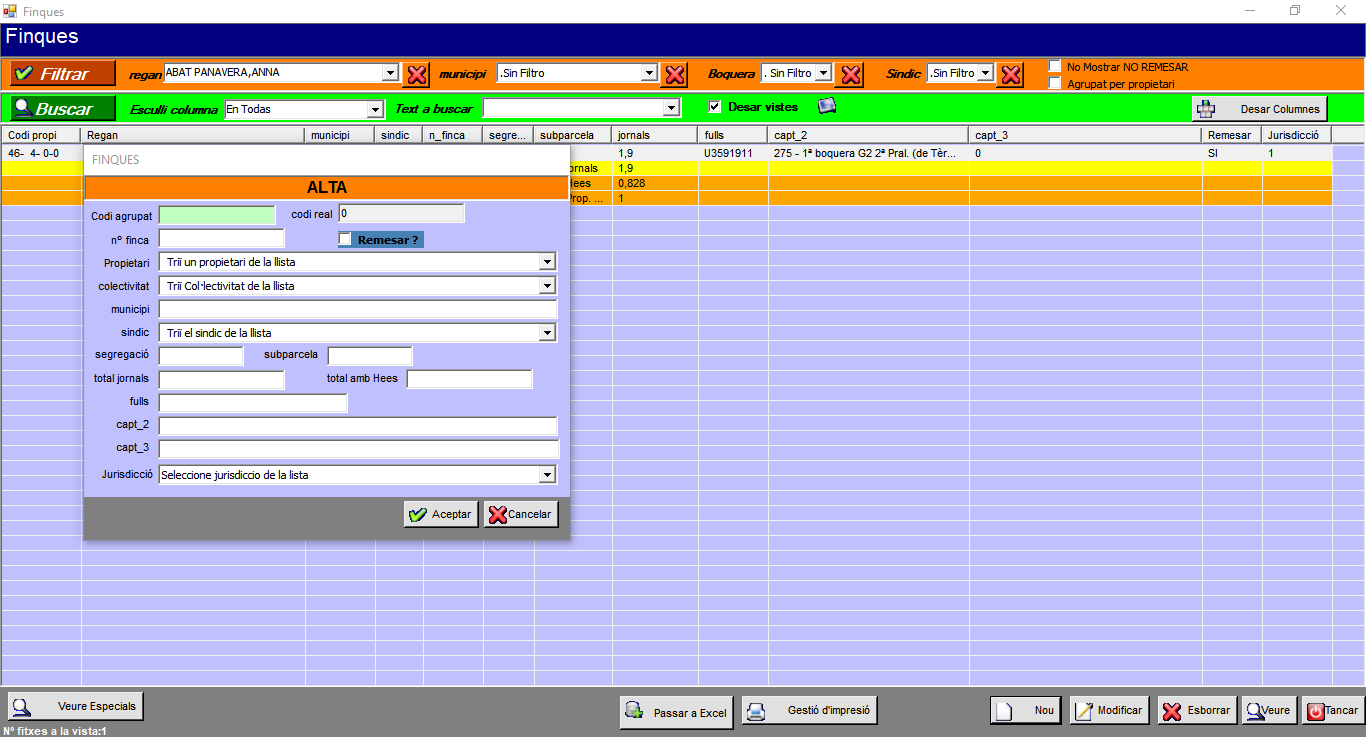Sort by the jornals column header
Image resolution: width=1366 pixels, height=737 pixels.
click(653, 135)
